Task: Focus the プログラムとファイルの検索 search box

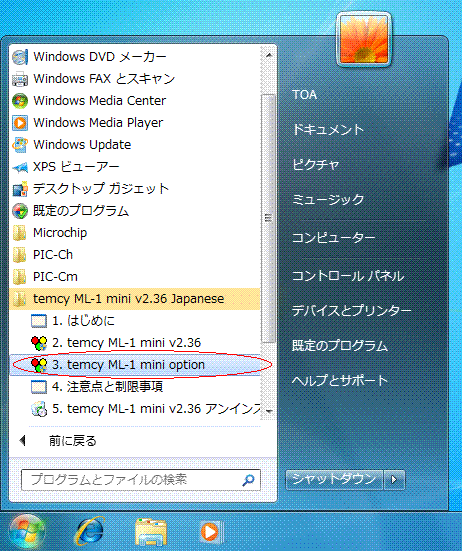Action: click(141, 480)
